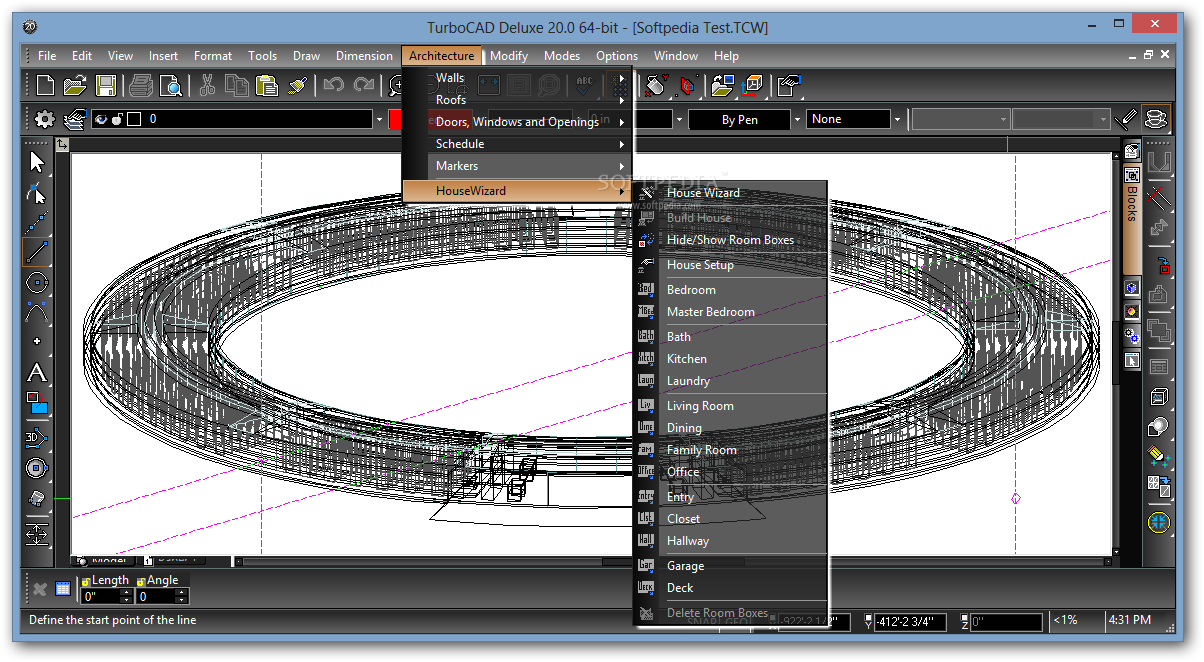This screenshot has width=1204, height=662.
Task: Click the clock showing 4:31 PM
Action: [x=1129, y=621]
